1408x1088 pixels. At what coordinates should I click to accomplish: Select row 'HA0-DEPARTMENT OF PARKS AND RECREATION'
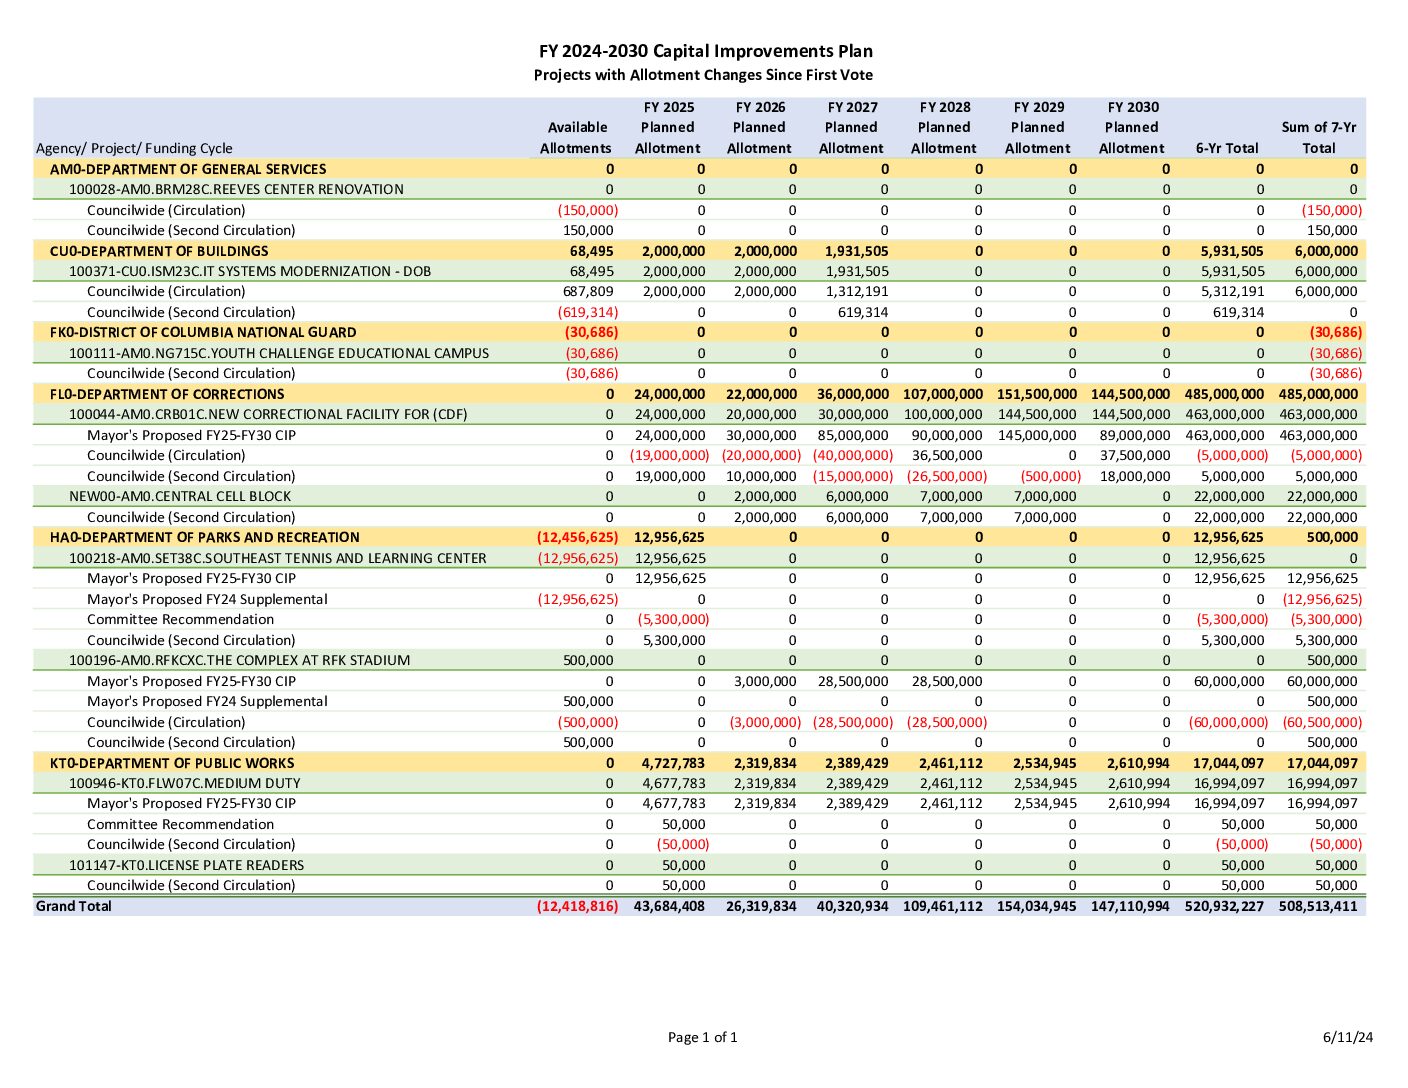699,537
